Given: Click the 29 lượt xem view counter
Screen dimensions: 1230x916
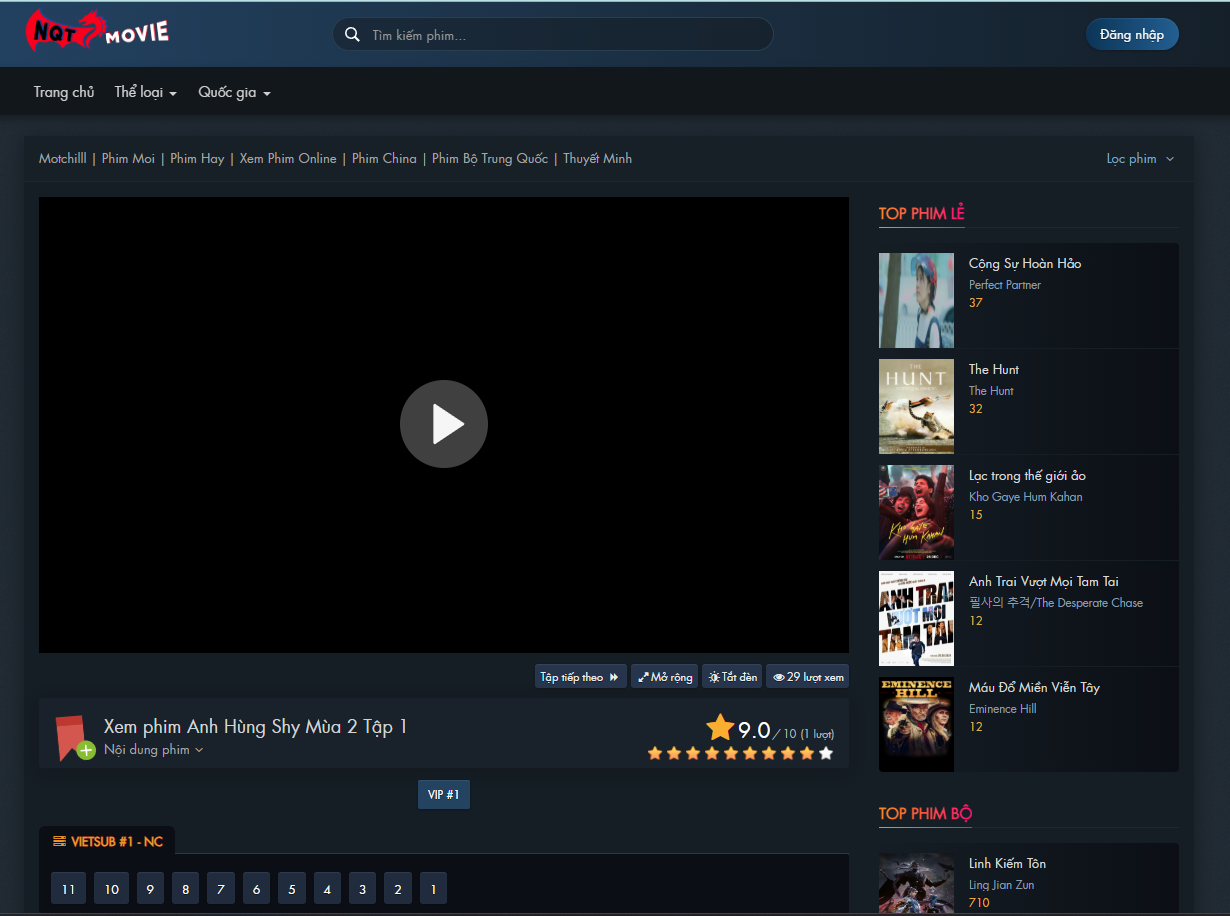Looking at the screenshot, I should click(808, 677).
